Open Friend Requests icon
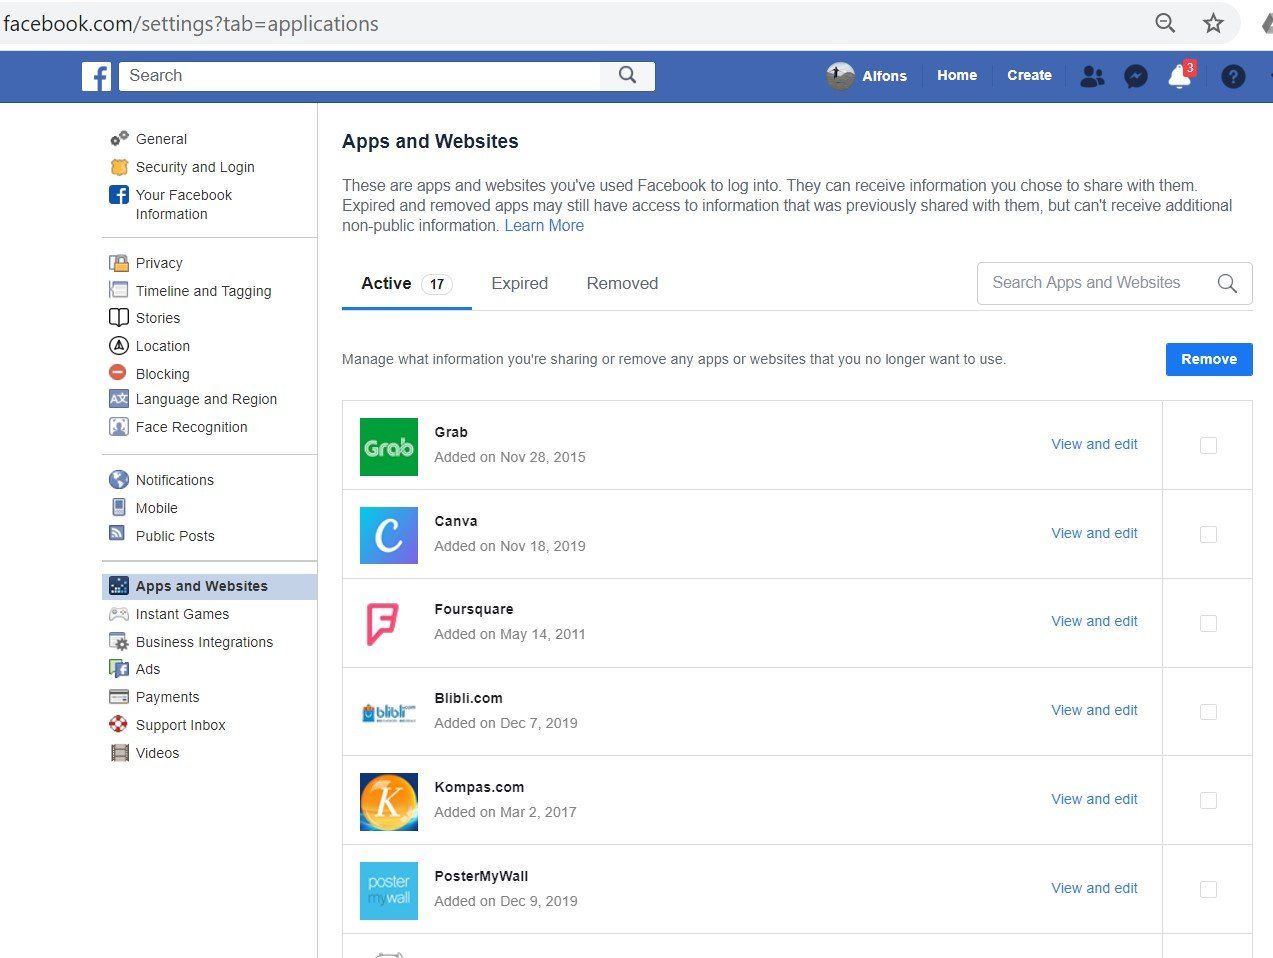The image size is (1273, 958). [x=1092, y=76]
